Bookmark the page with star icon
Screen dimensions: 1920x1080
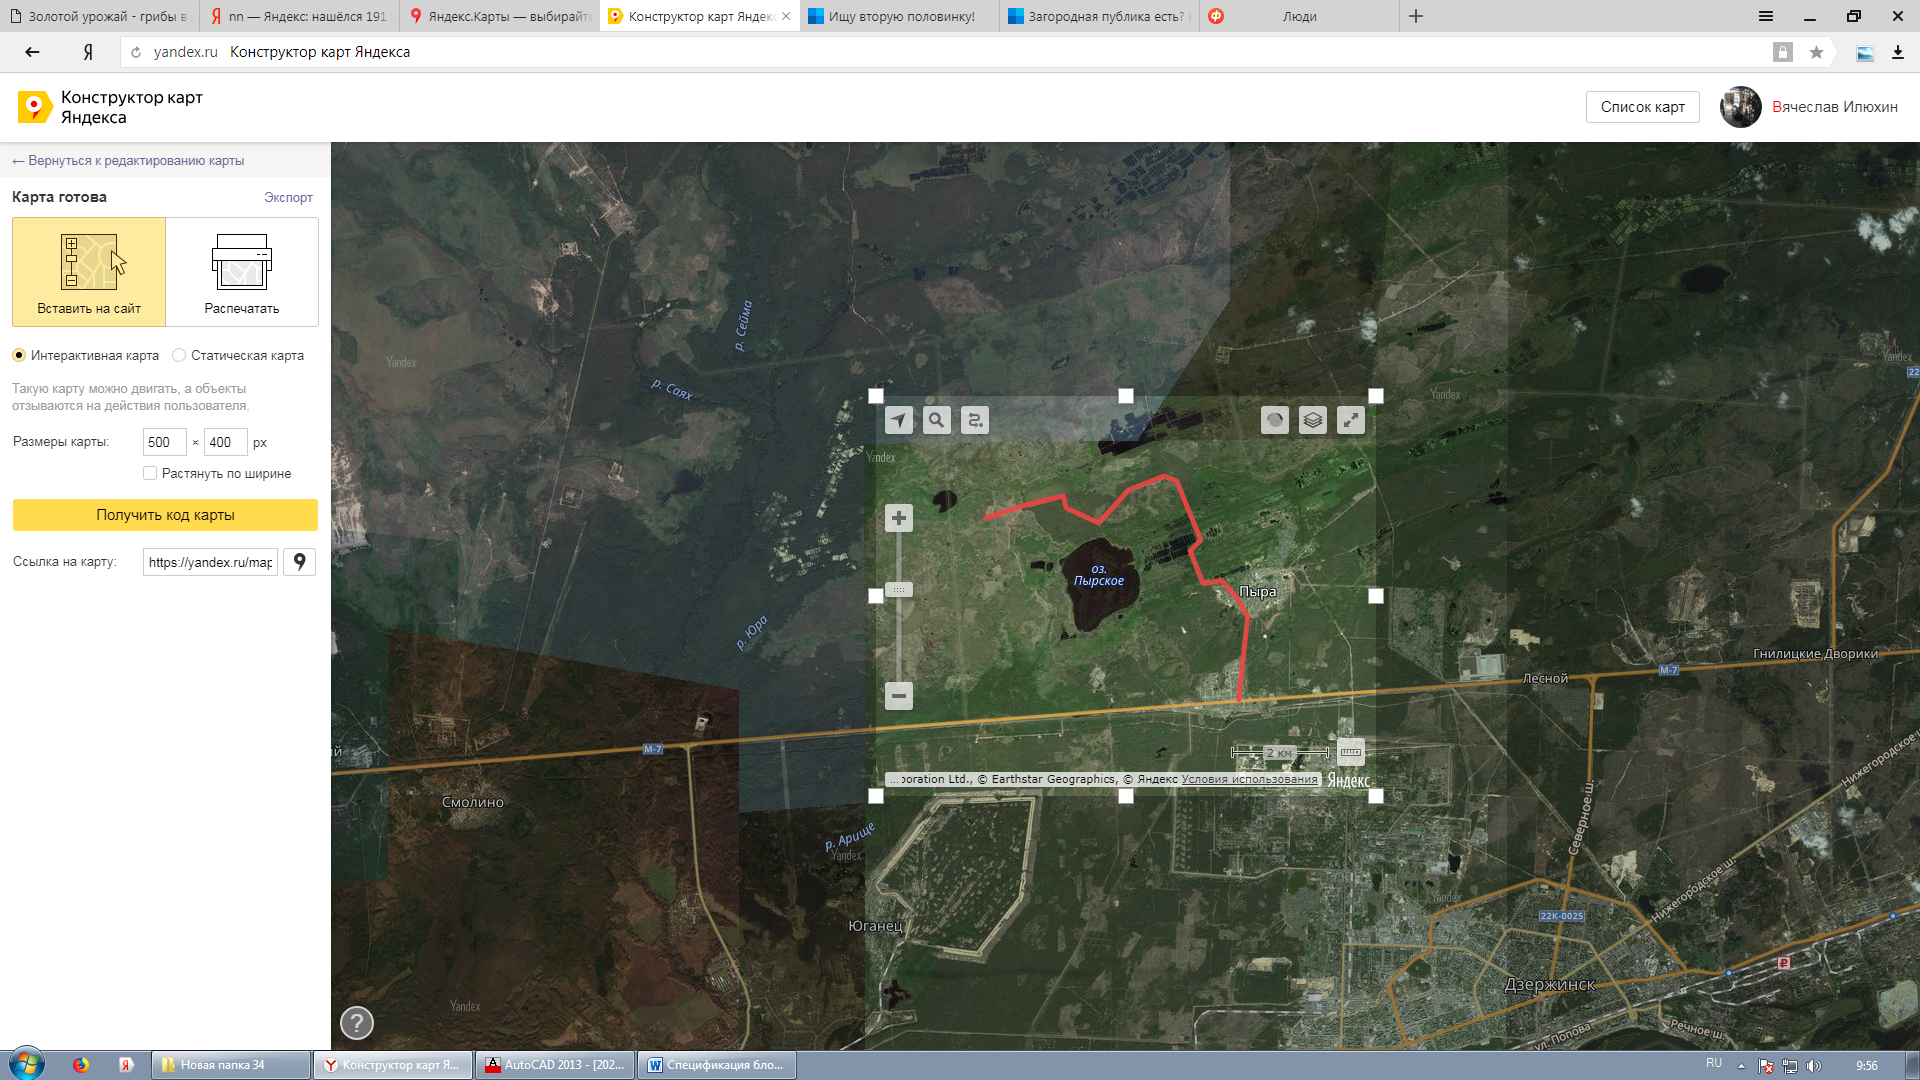pos(1816,52)
